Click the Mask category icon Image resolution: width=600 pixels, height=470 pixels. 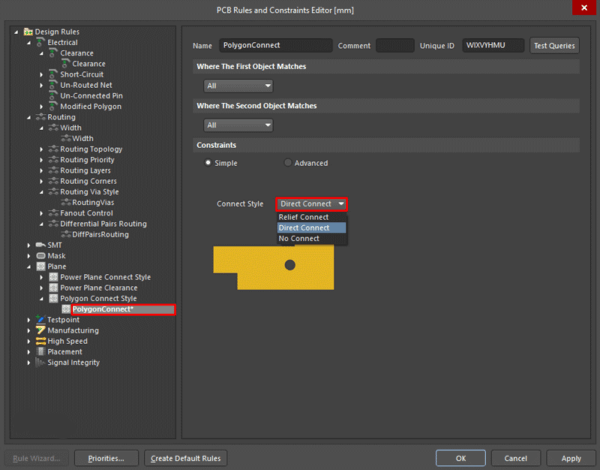pos(41,256)
